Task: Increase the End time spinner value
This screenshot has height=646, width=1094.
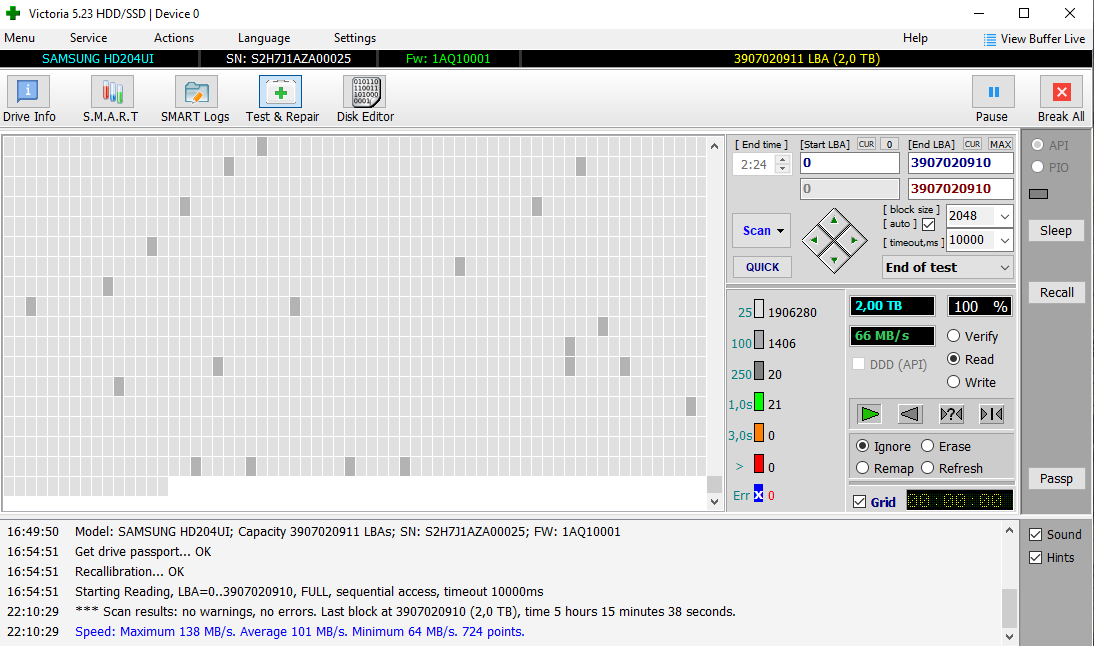Action: tap(783, 160)
